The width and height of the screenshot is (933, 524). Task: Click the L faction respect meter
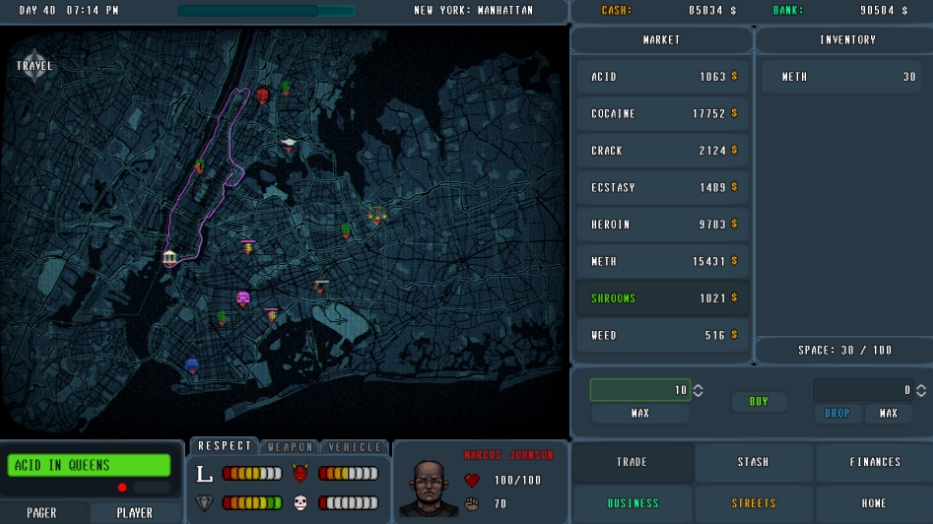point(252,473)
